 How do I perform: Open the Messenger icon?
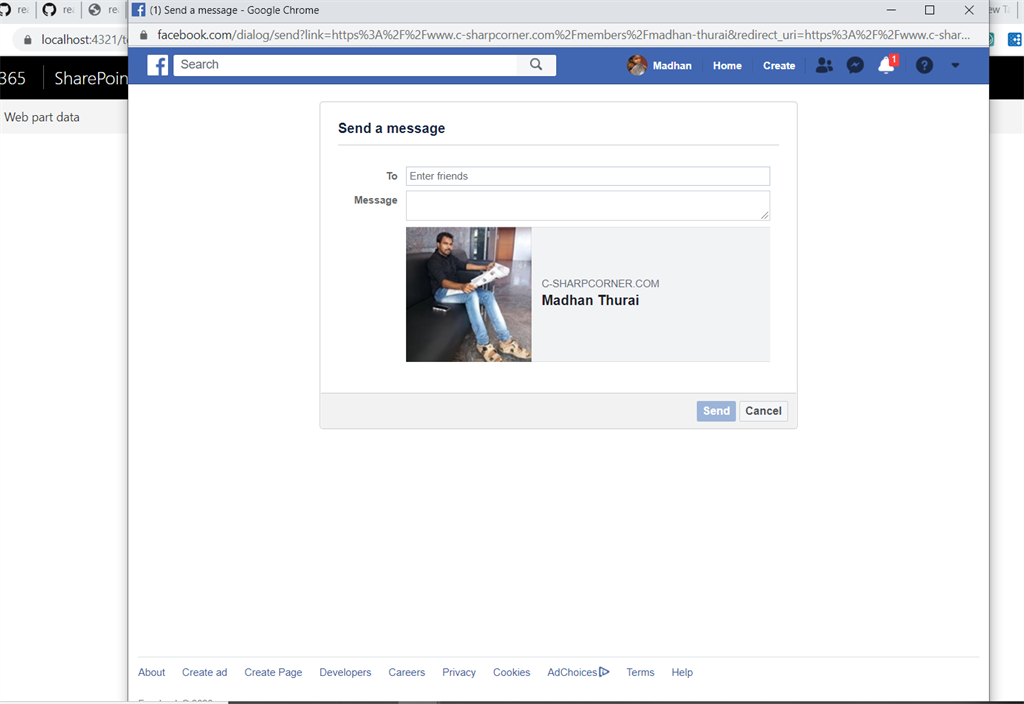855,65
